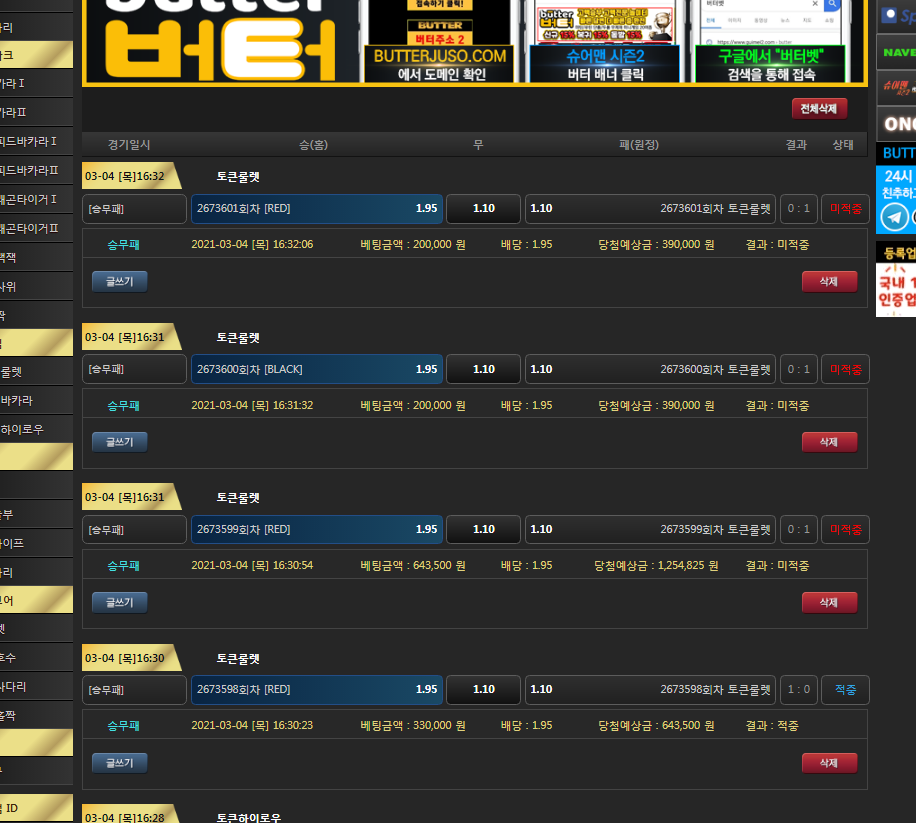Click the 전체삭제 delete-all button

click(819, 109)
